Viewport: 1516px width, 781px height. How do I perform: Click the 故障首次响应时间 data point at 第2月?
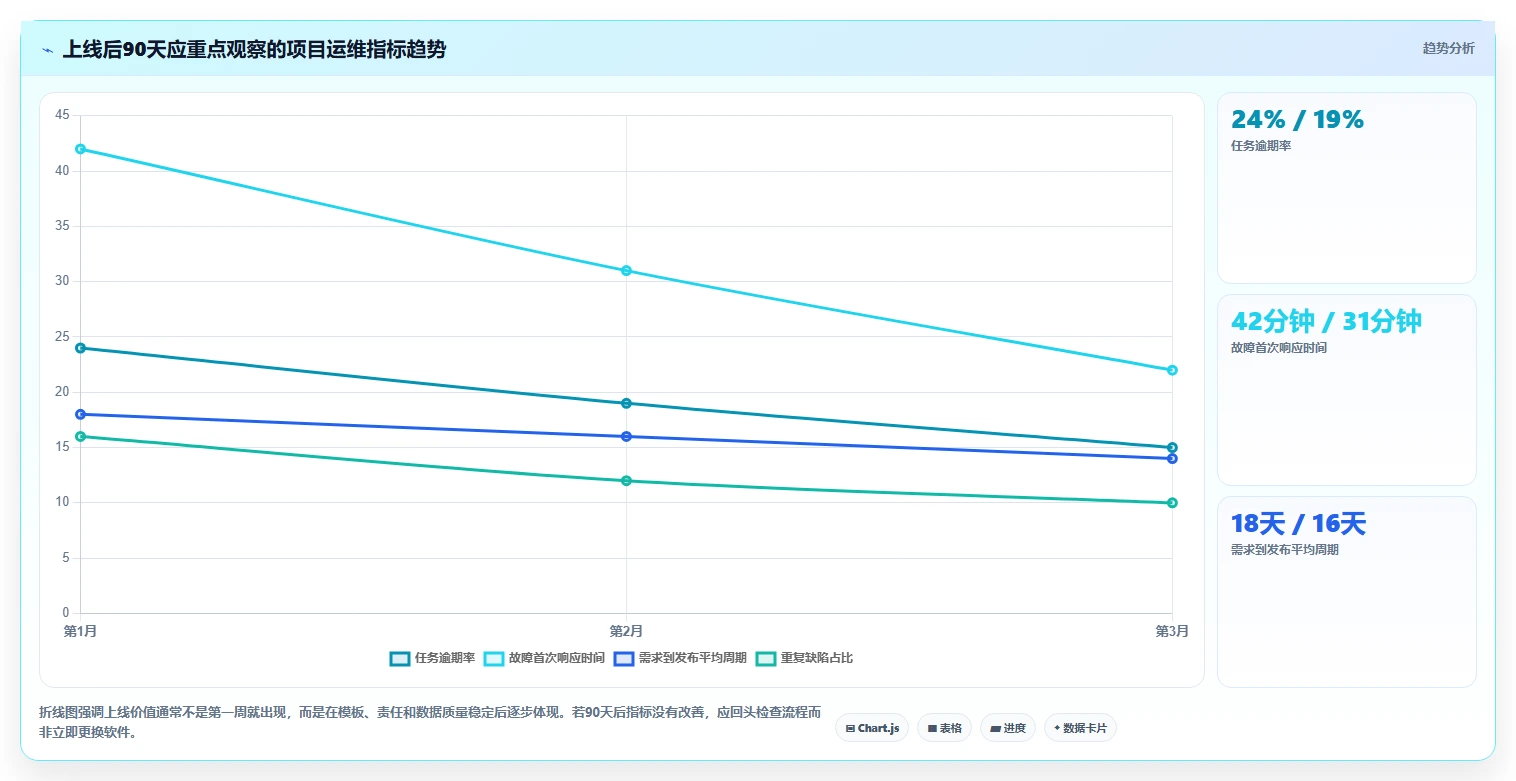[626, 270]
